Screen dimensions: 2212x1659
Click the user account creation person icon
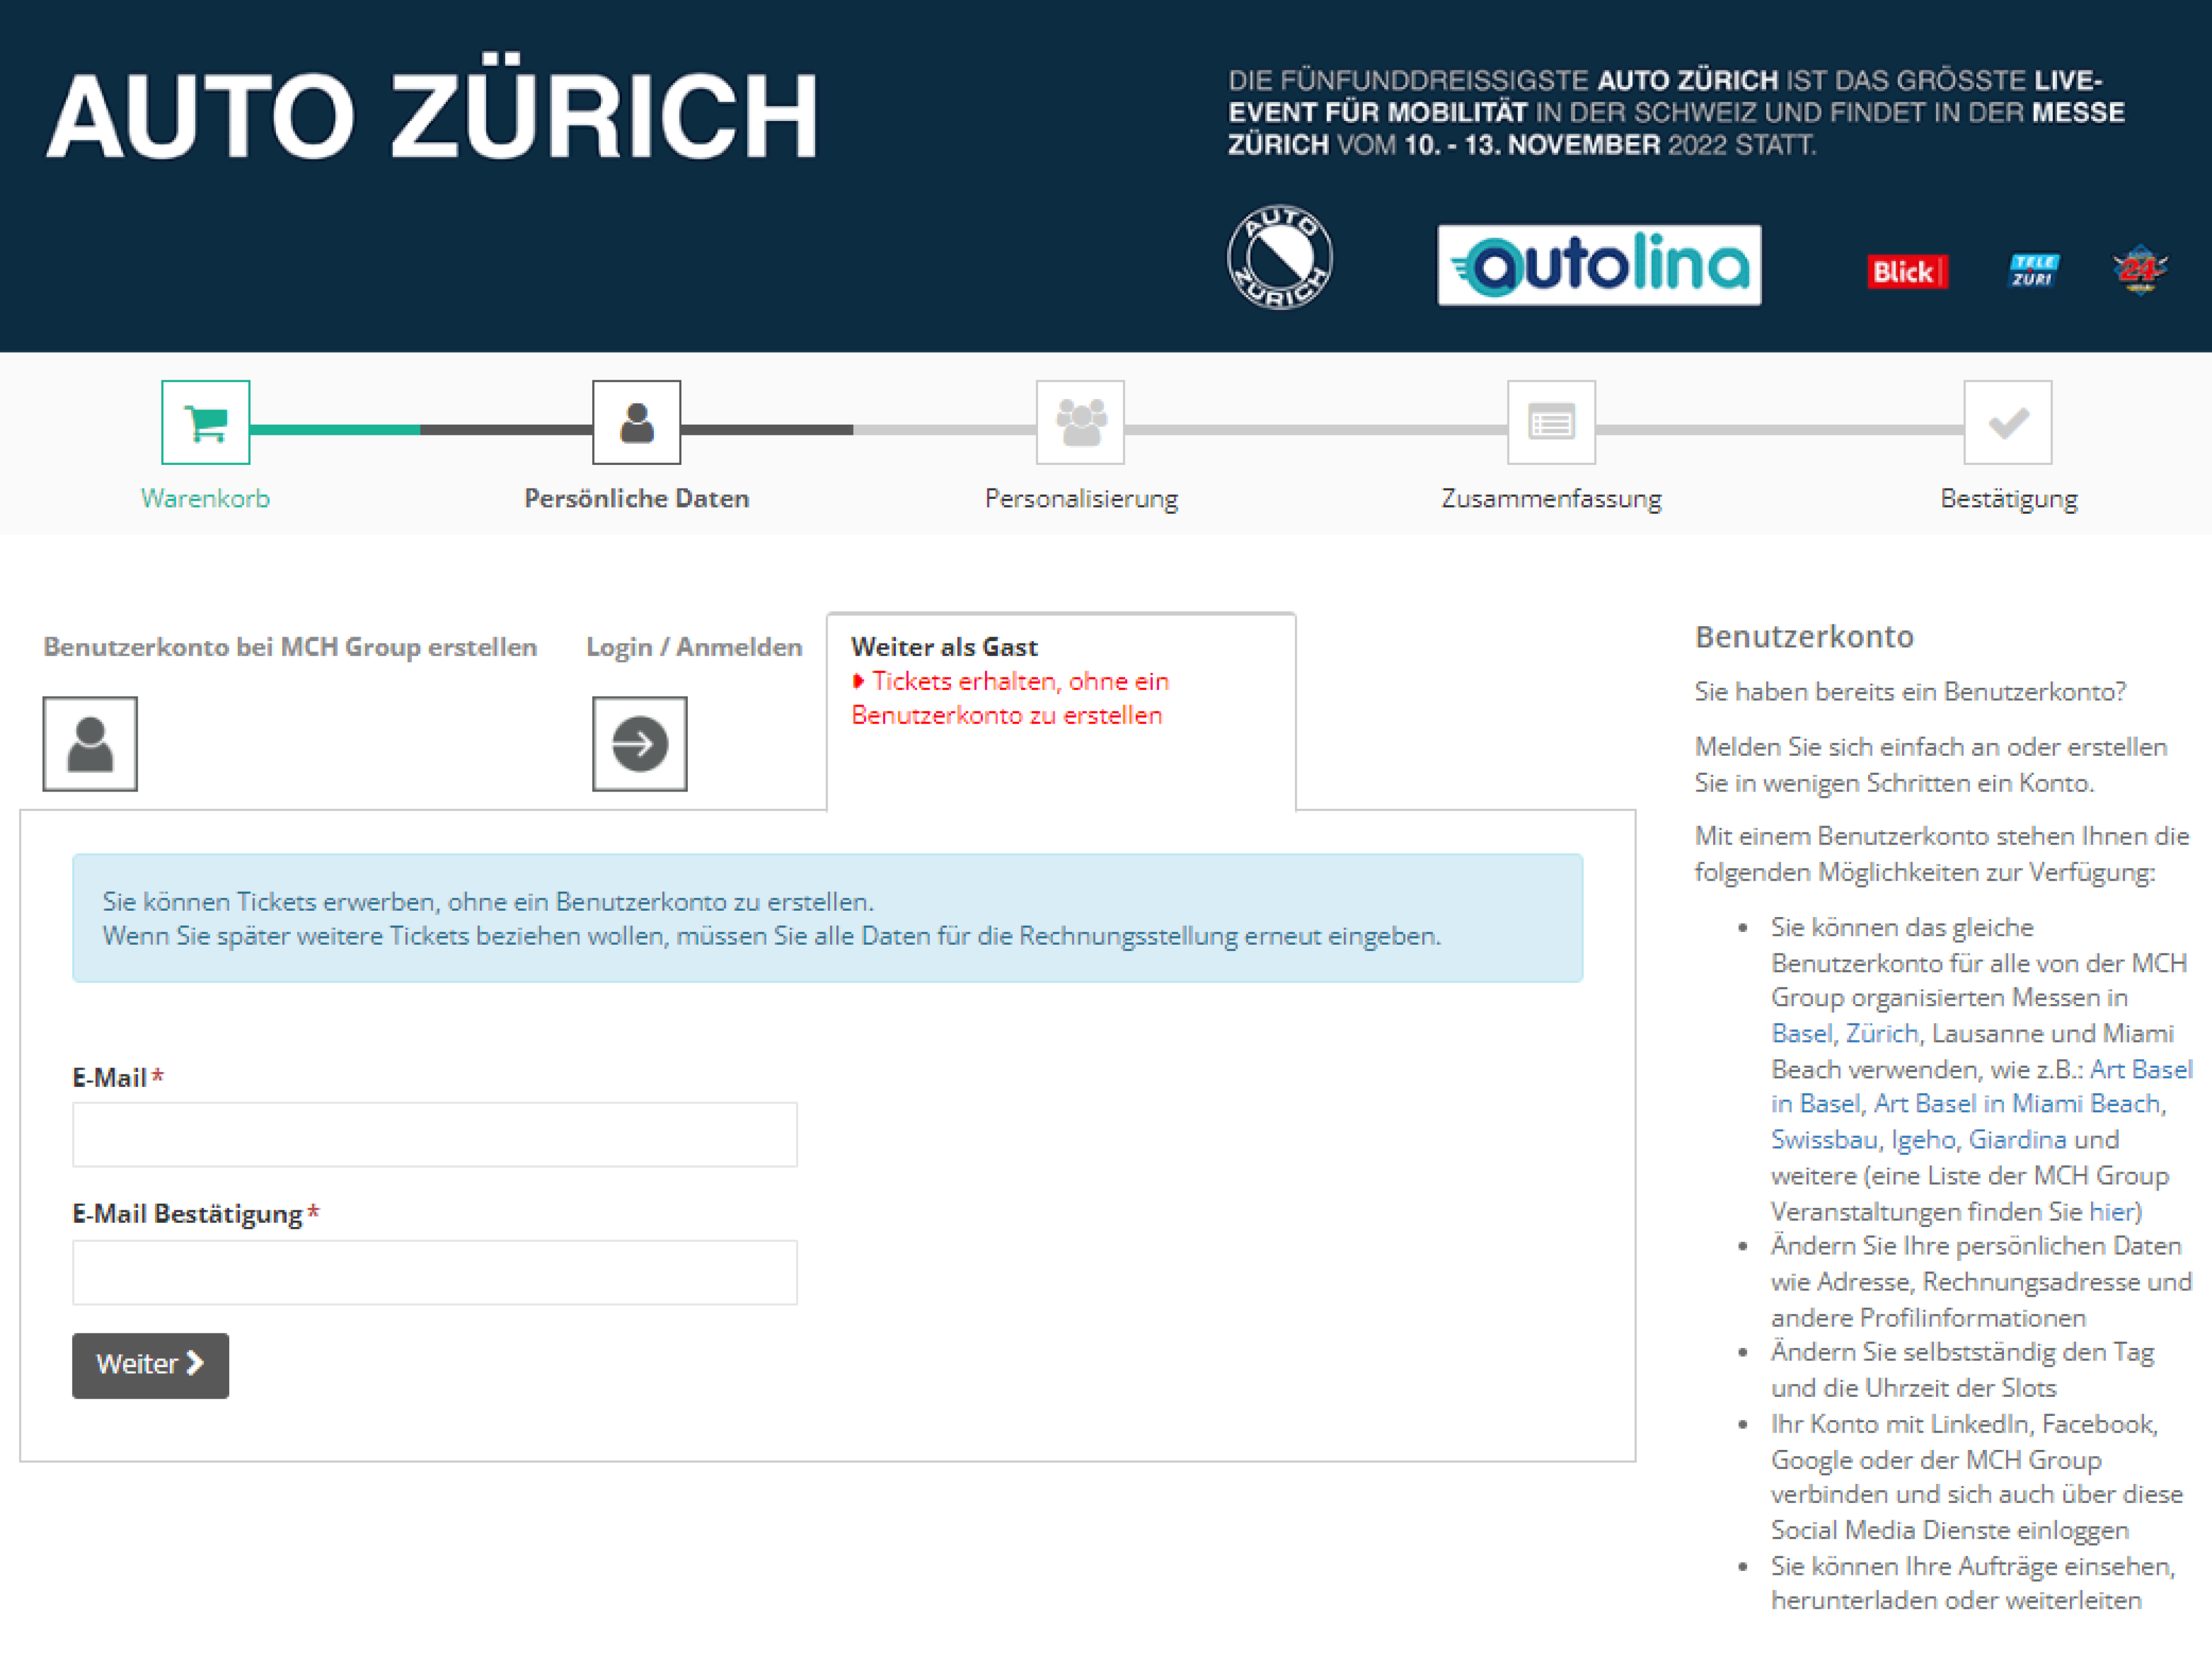pyautogui.click(x=90, y=744)
